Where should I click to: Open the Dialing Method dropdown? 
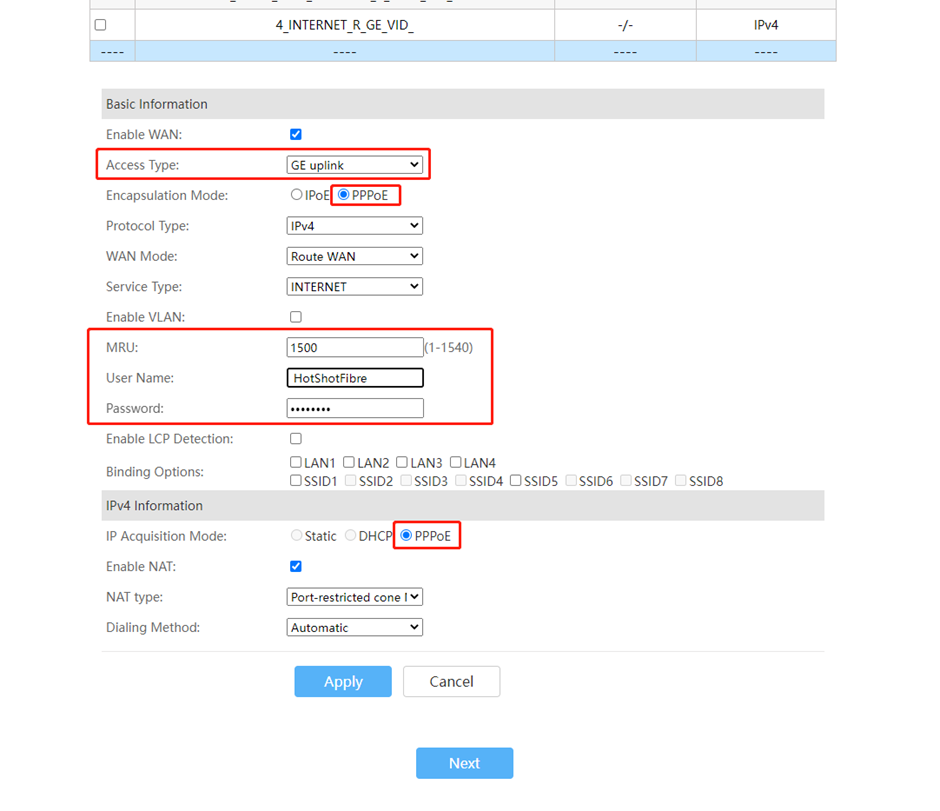tap(354, 628)
